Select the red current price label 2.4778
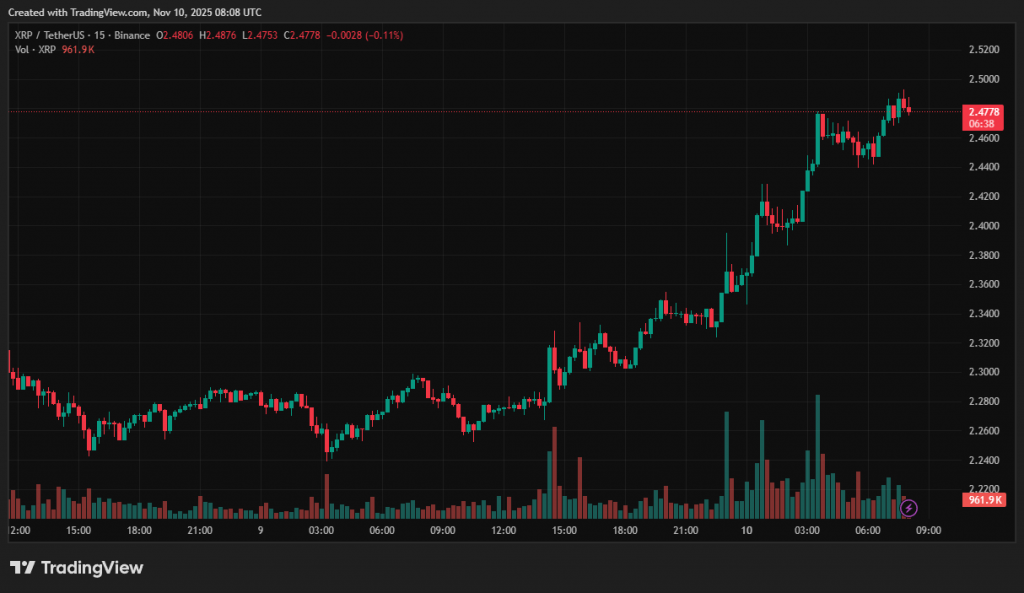 [979, 110]
